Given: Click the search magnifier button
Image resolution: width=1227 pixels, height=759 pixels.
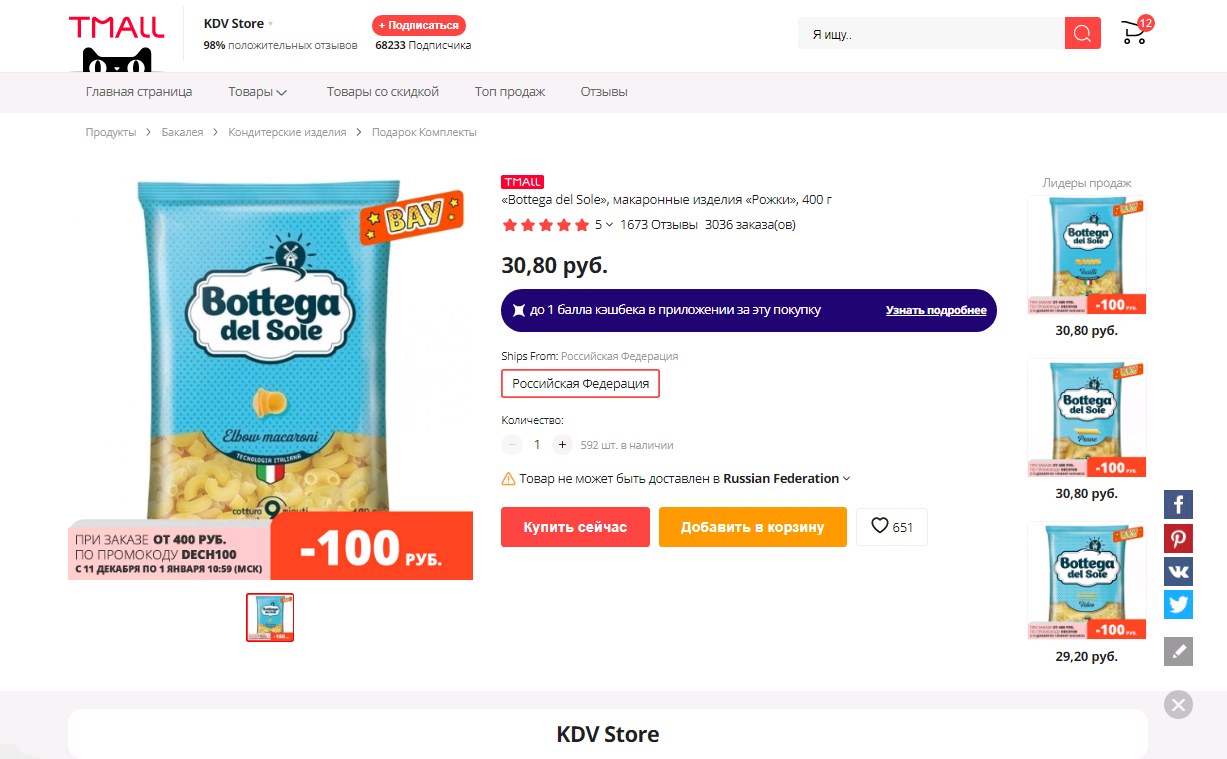Looking at the screenshot, I should coord(1082,33).
